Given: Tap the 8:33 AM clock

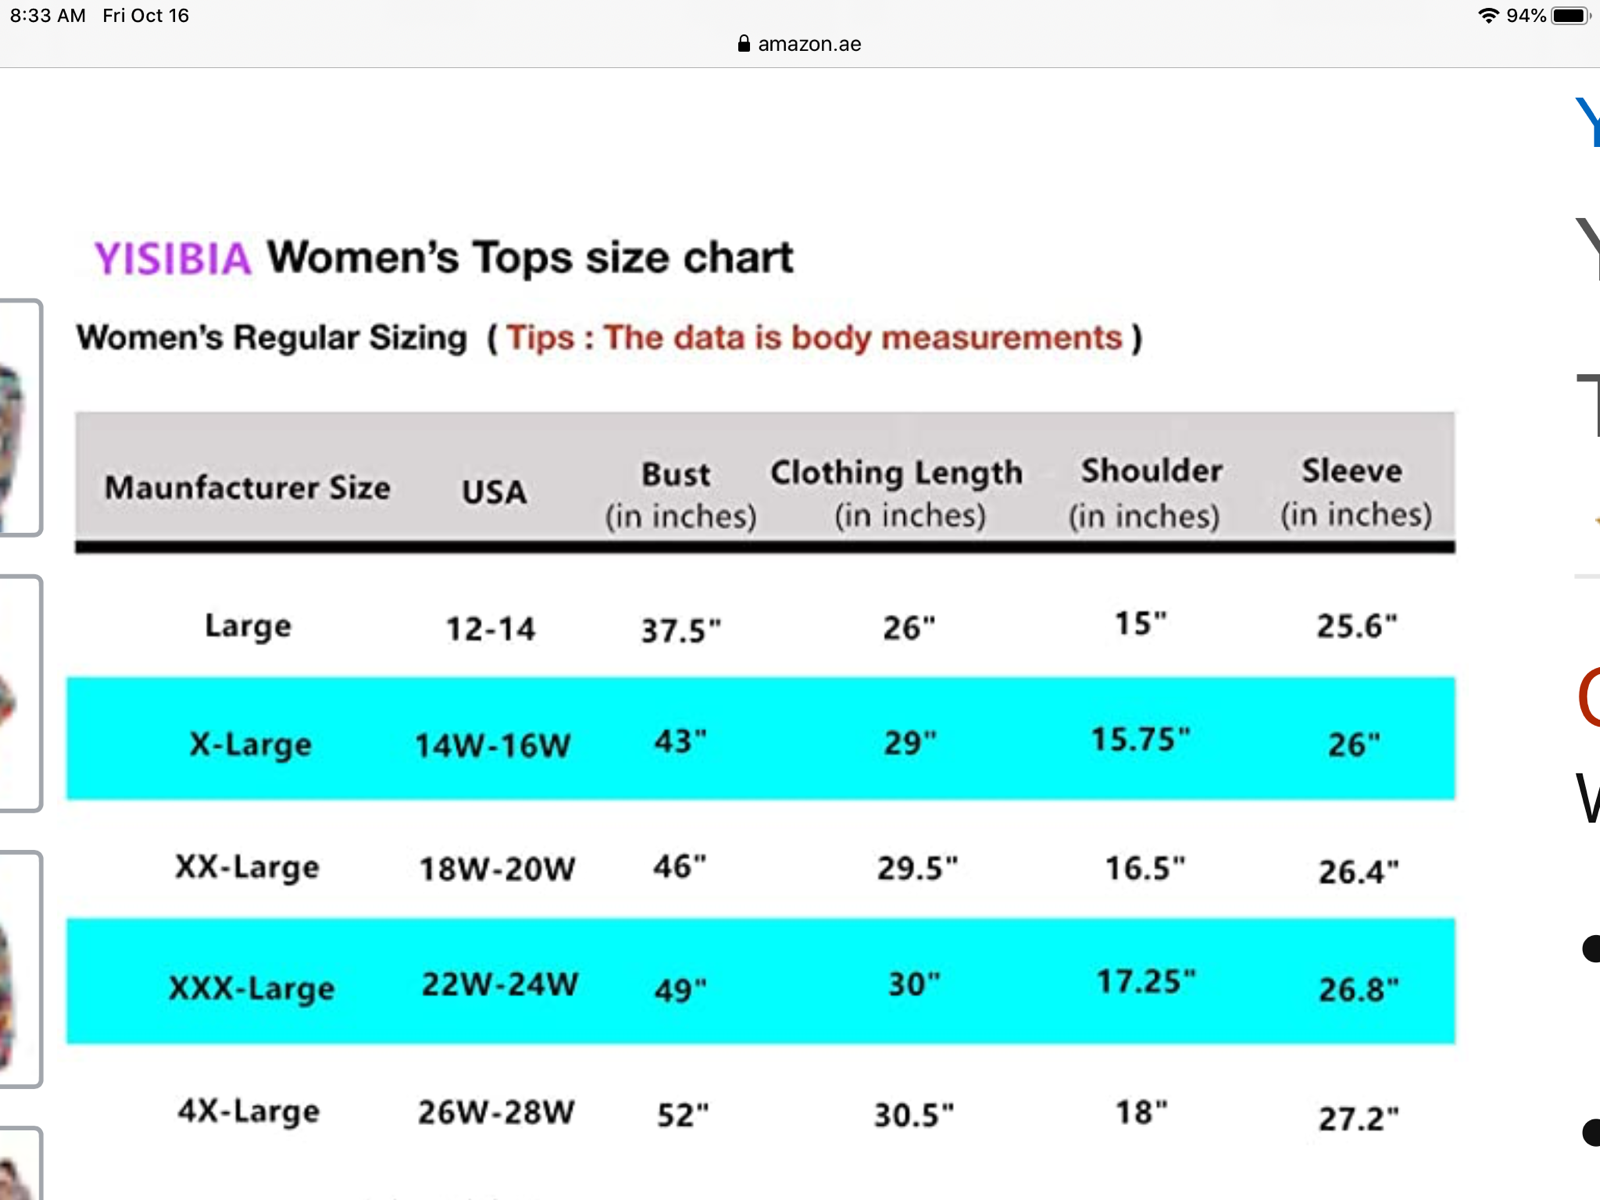Looking at the screenshot, I should coord(48,16).
